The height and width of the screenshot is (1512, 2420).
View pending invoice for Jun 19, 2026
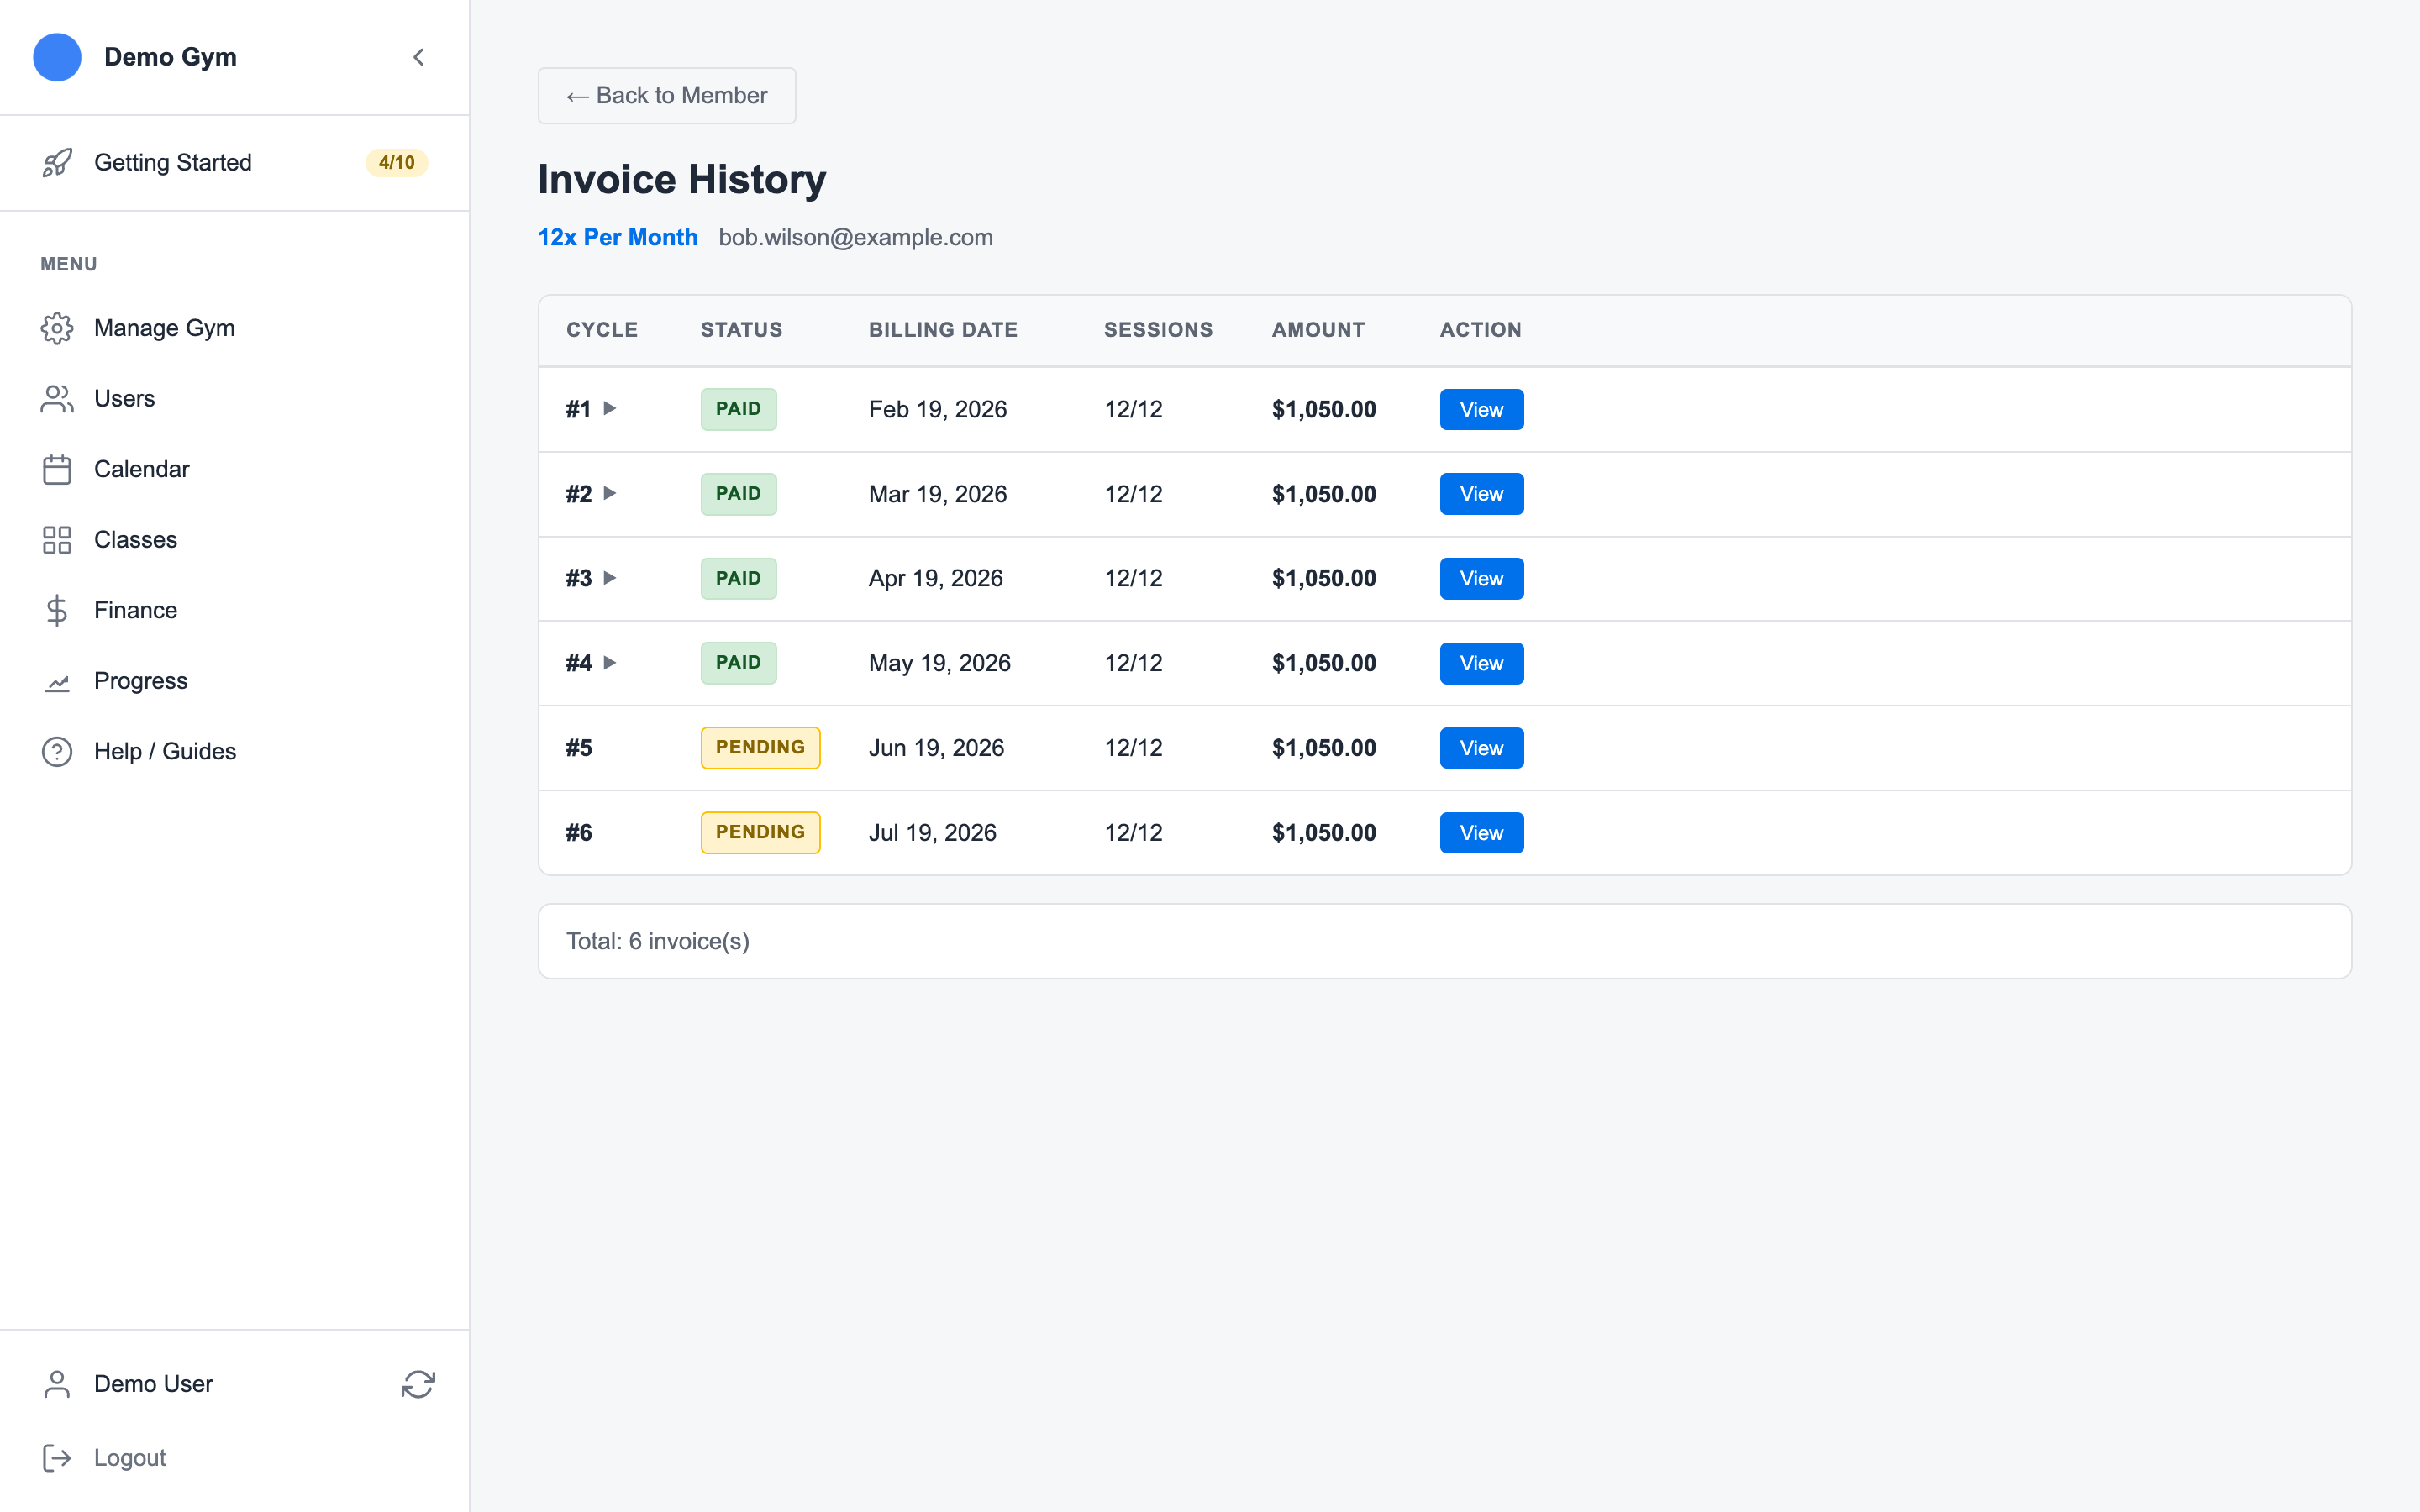click(1481, 748)
